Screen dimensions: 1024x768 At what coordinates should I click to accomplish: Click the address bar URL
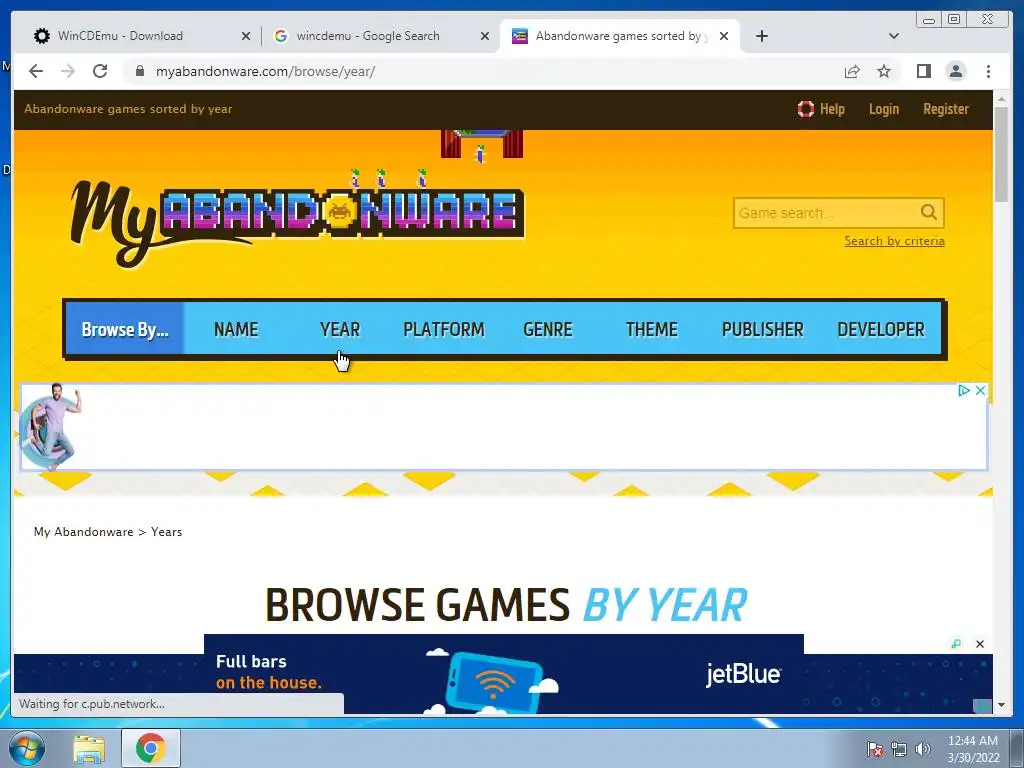tap(265, 71)
